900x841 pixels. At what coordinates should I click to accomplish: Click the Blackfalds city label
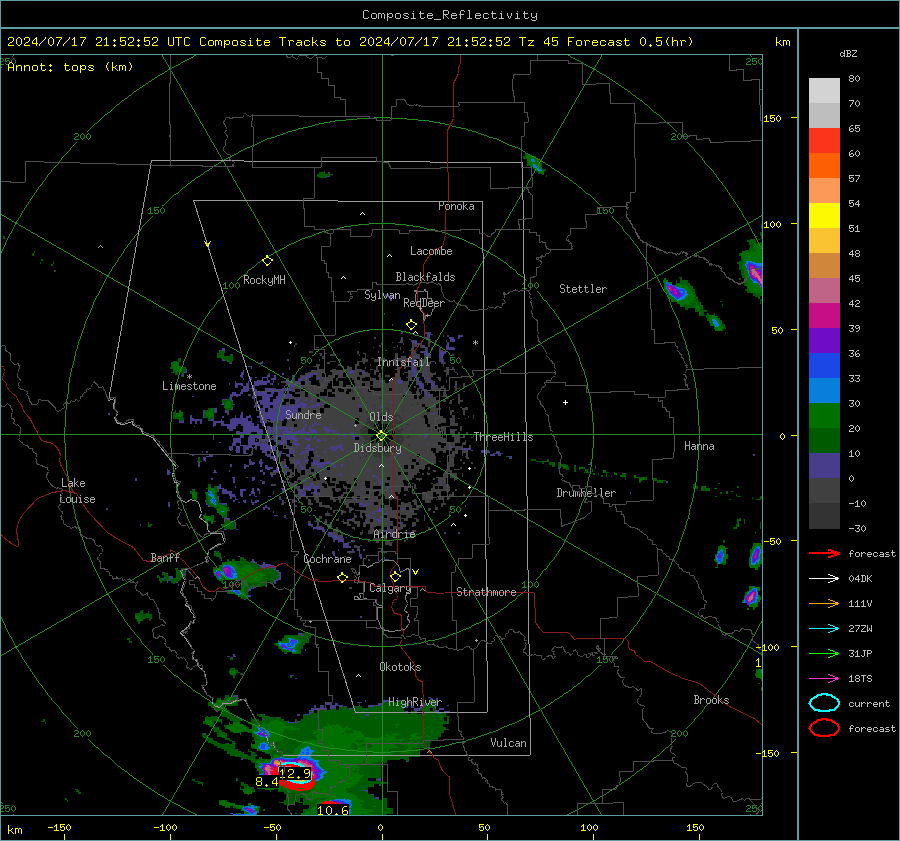tap(425, 277)
